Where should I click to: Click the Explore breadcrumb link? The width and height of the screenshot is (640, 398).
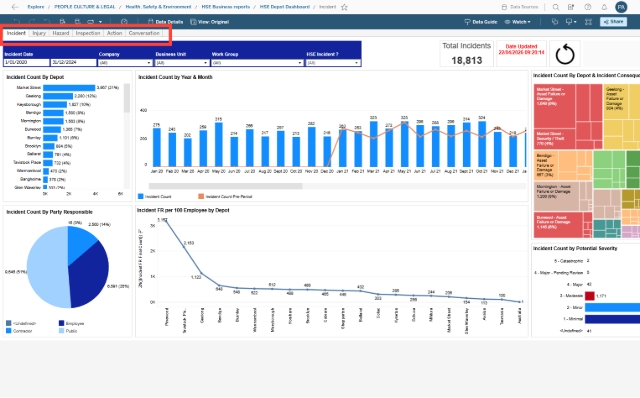pyautogui.click(x=36, y=7)
